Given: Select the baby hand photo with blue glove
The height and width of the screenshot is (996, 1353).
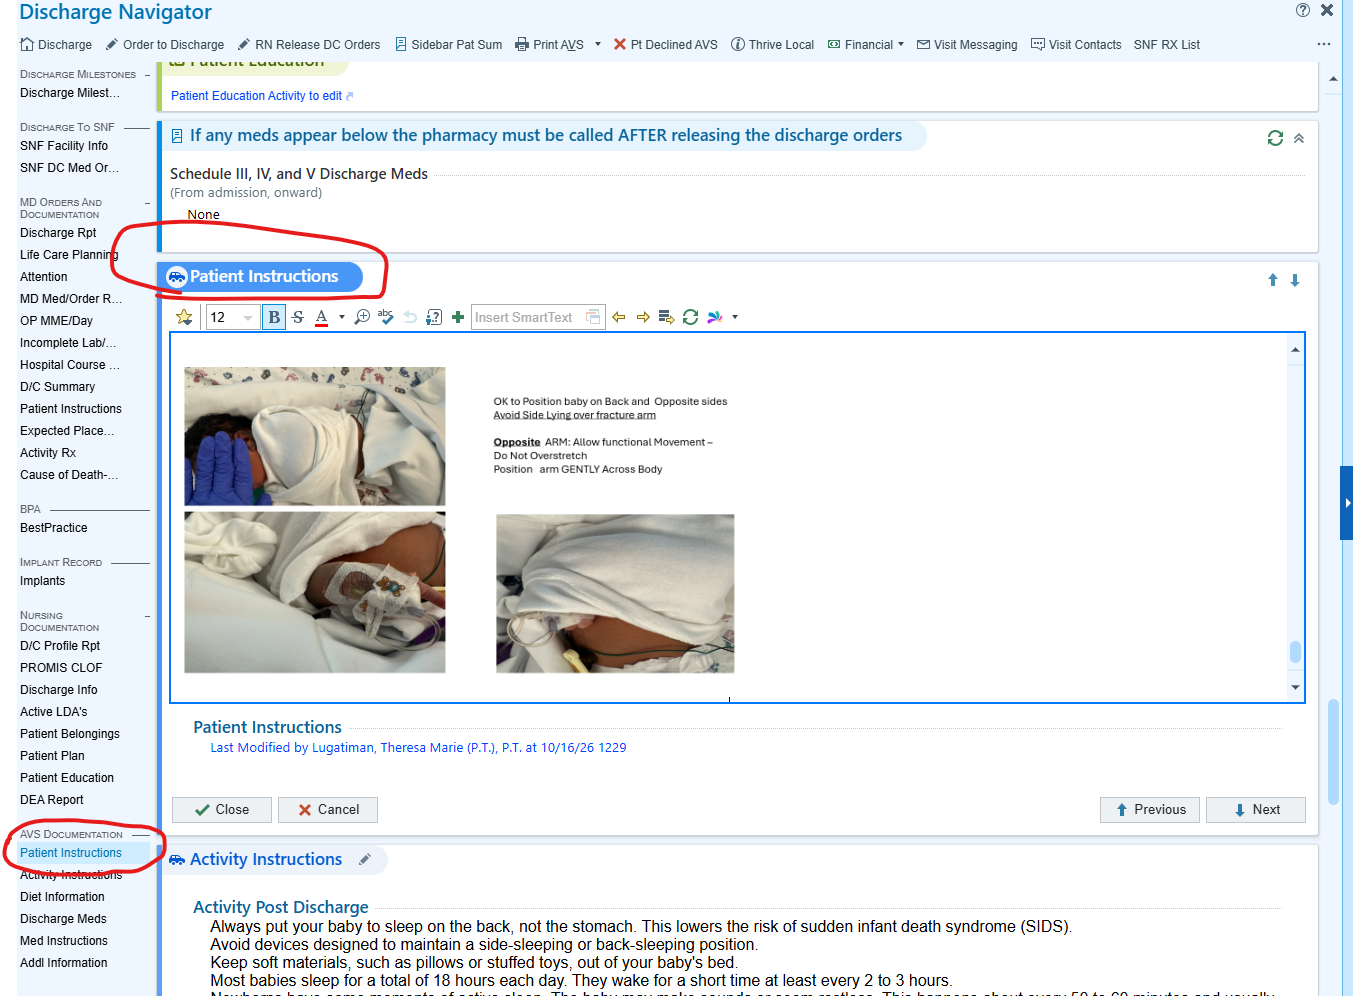Looking at the screenshot, I should 315,436.
